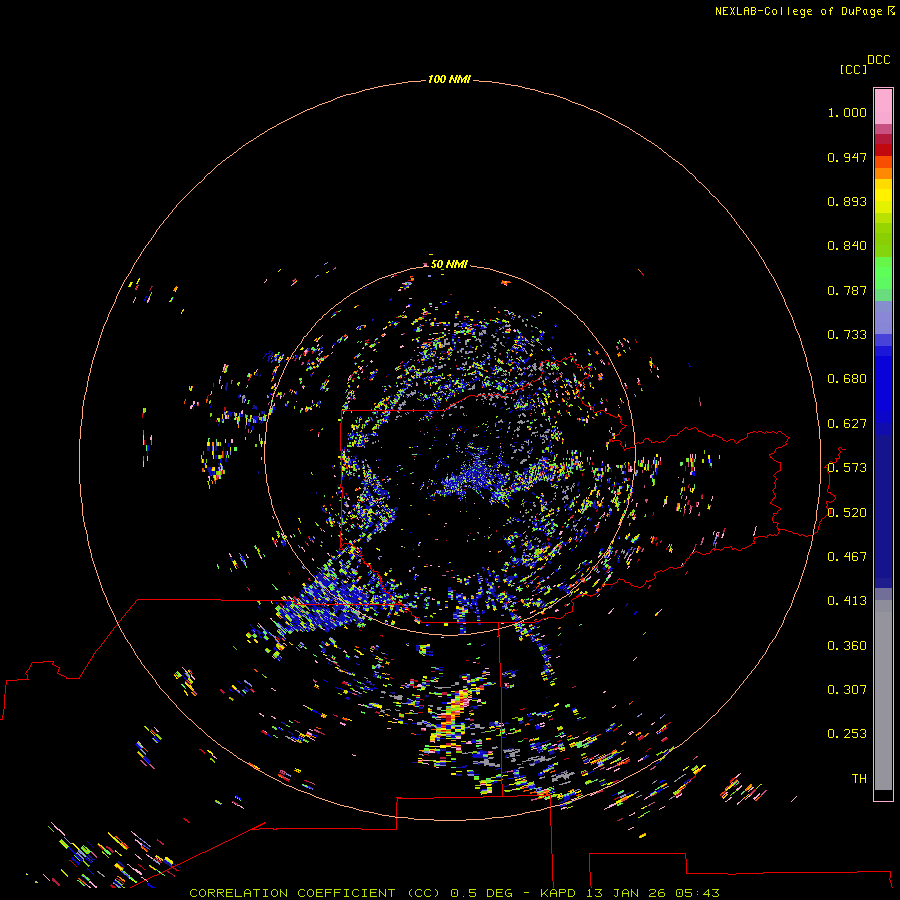Click the 0.893 legend value
Image resolution: width=900 pixels, height=900 pixels.
click(847, 201)
